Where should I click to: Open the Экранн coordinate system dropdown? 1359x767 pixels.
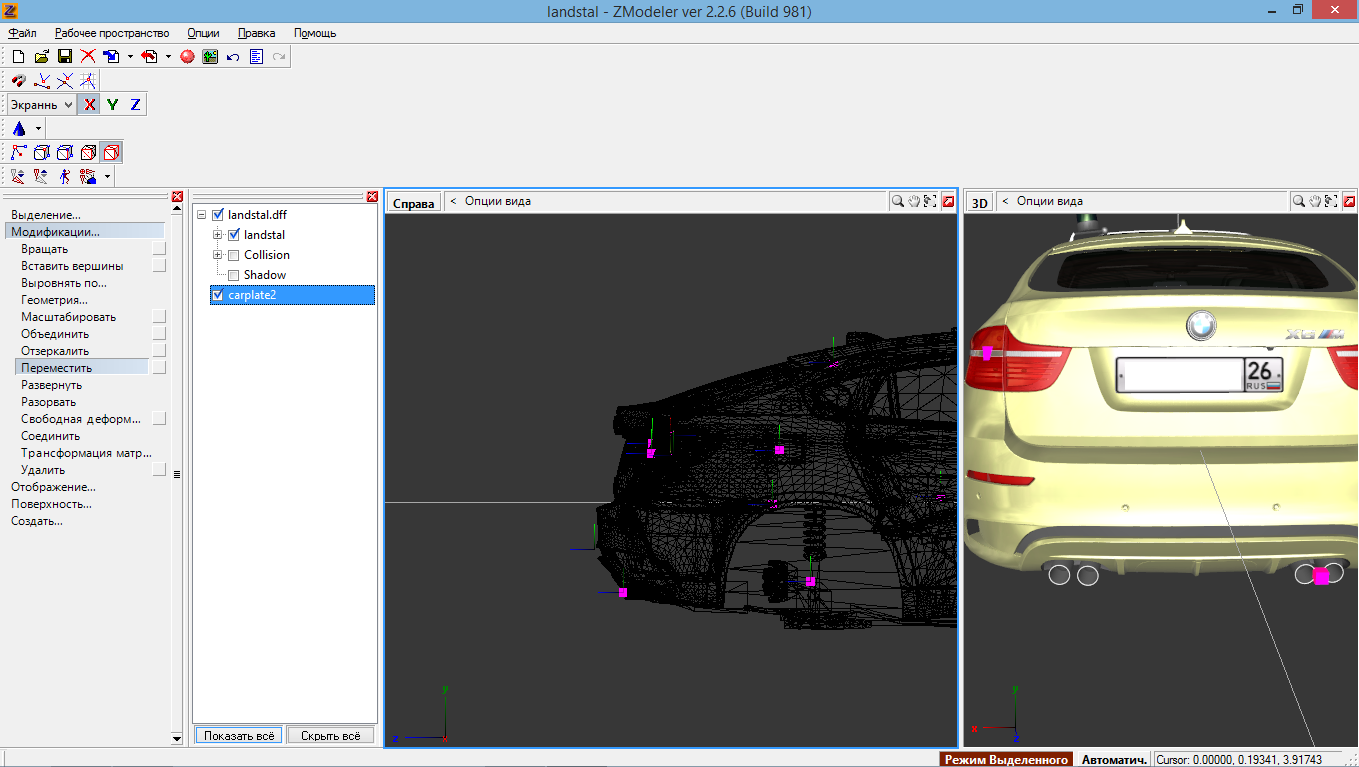[41, 105]
